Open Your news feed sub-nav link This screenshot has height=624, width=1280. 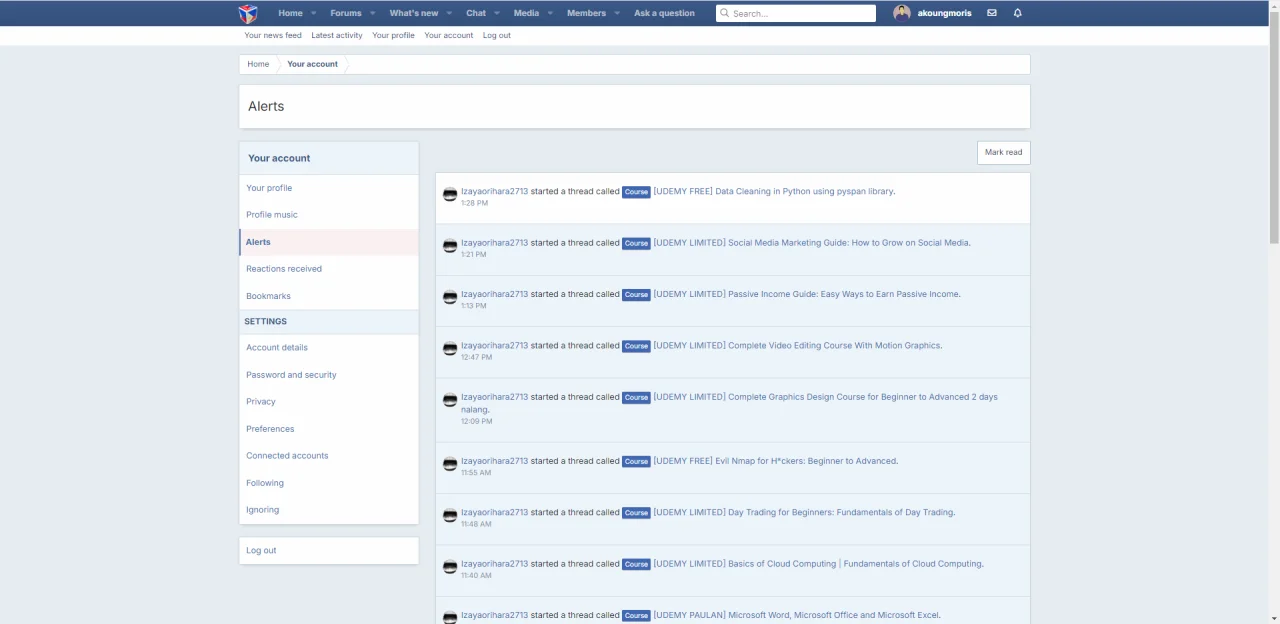pos(273,35)
